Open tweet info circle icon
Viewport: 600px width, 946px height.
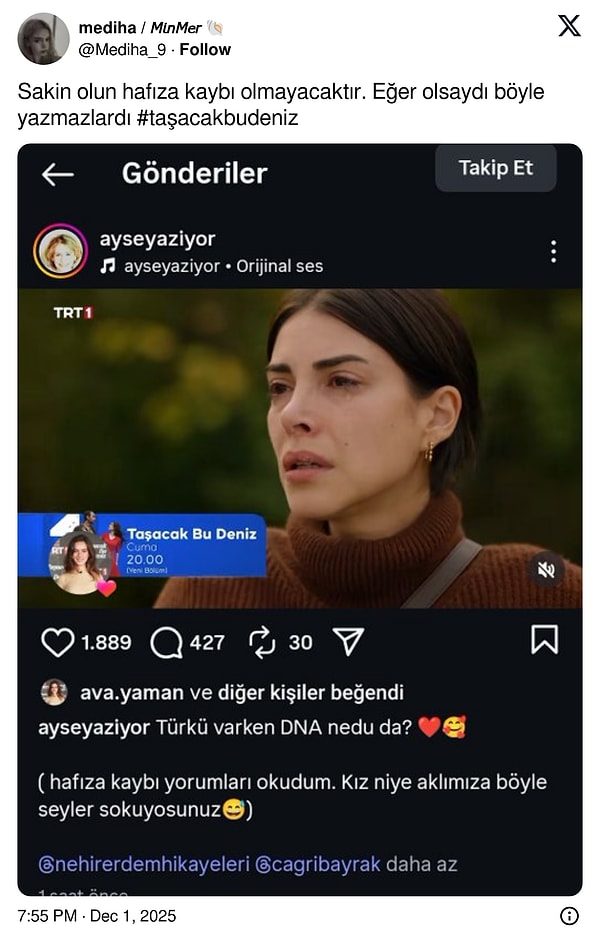coord(569,916)
